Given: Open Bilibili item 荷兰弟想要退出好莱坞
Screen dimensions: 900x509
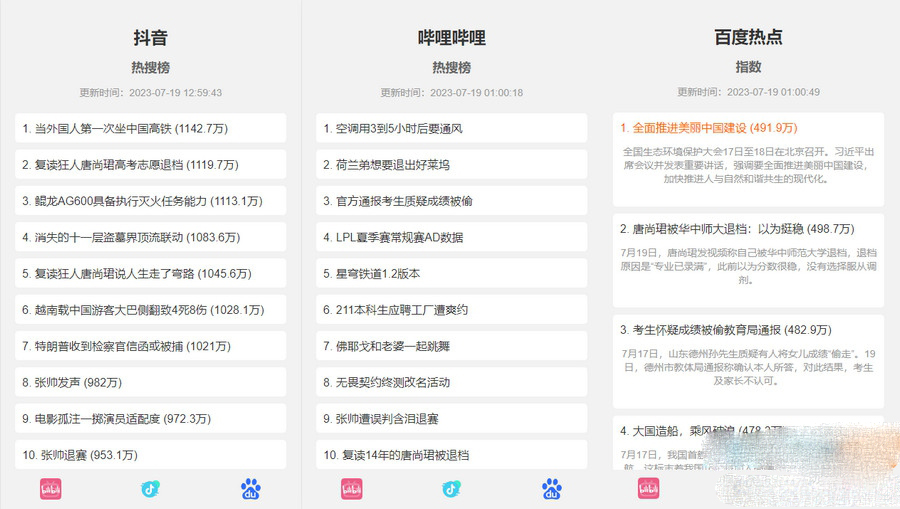Looking at the screenshot, I should (451, 164).
